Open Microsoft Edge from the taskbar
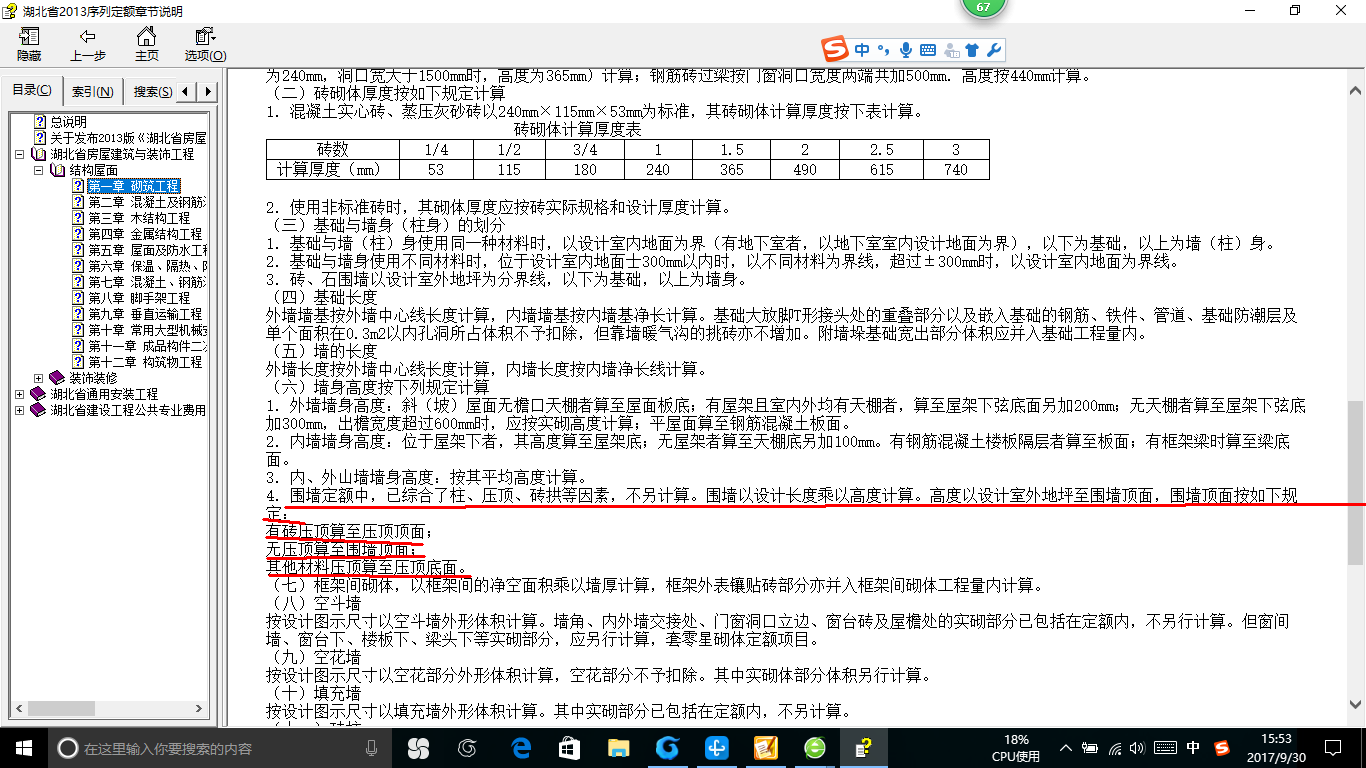Viewport: 1366px width, 768px height. coord(520,747)
